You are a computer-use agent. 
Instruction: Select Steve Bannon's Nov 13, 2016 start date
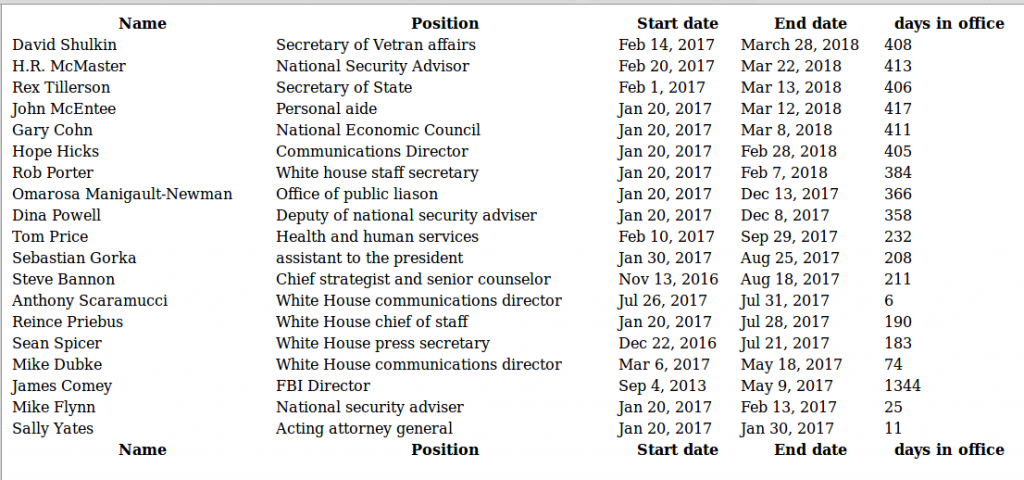(668, 280)
